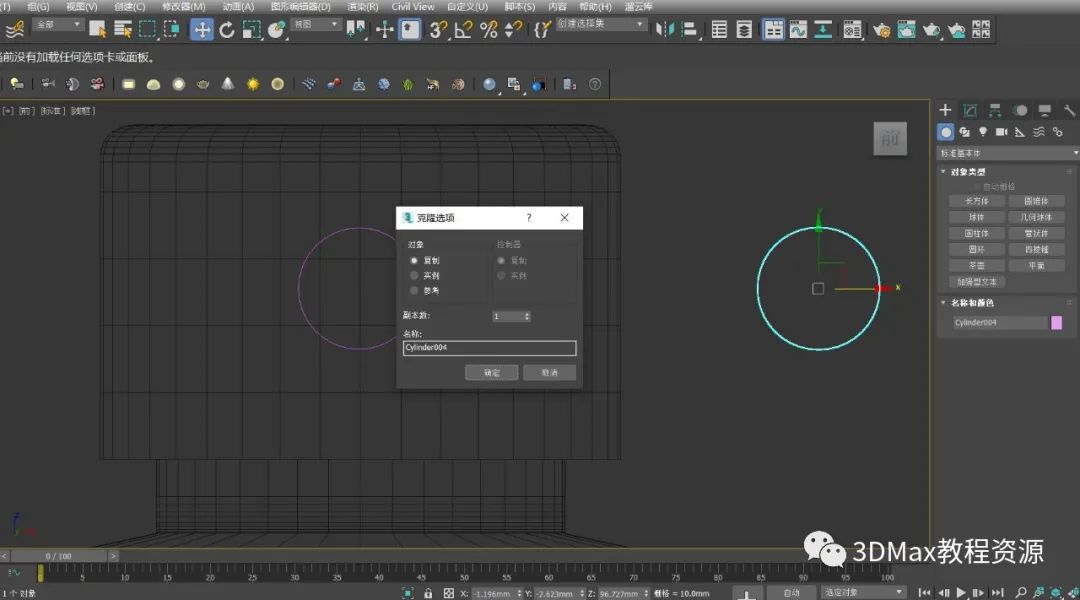Click the ViewCube front face
1080x600 pixels.
[x=889, y=140]
